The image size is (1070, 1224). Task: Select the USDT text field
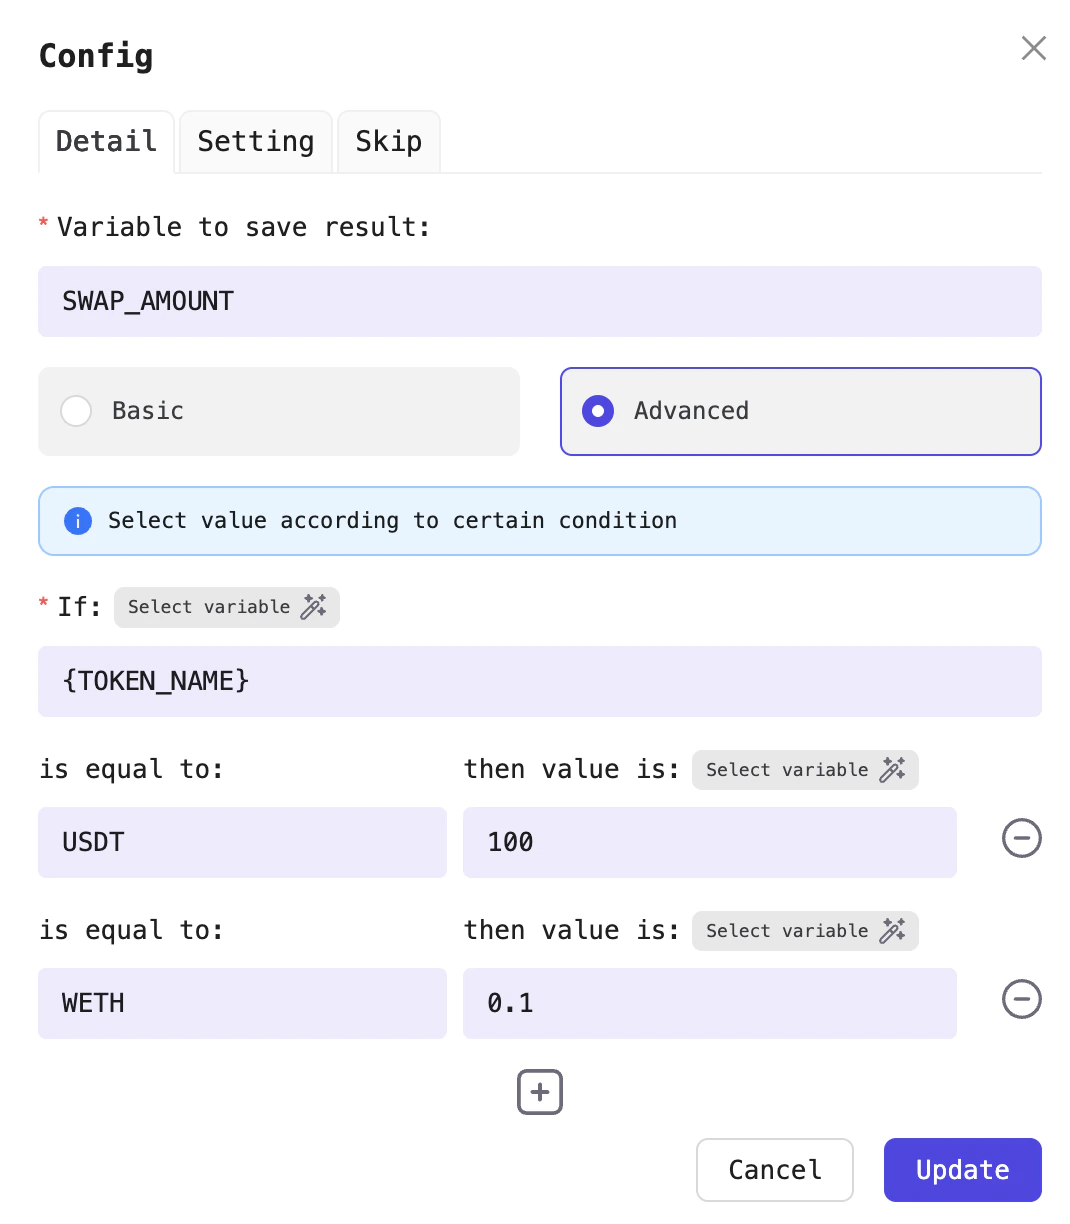[242, 842]
